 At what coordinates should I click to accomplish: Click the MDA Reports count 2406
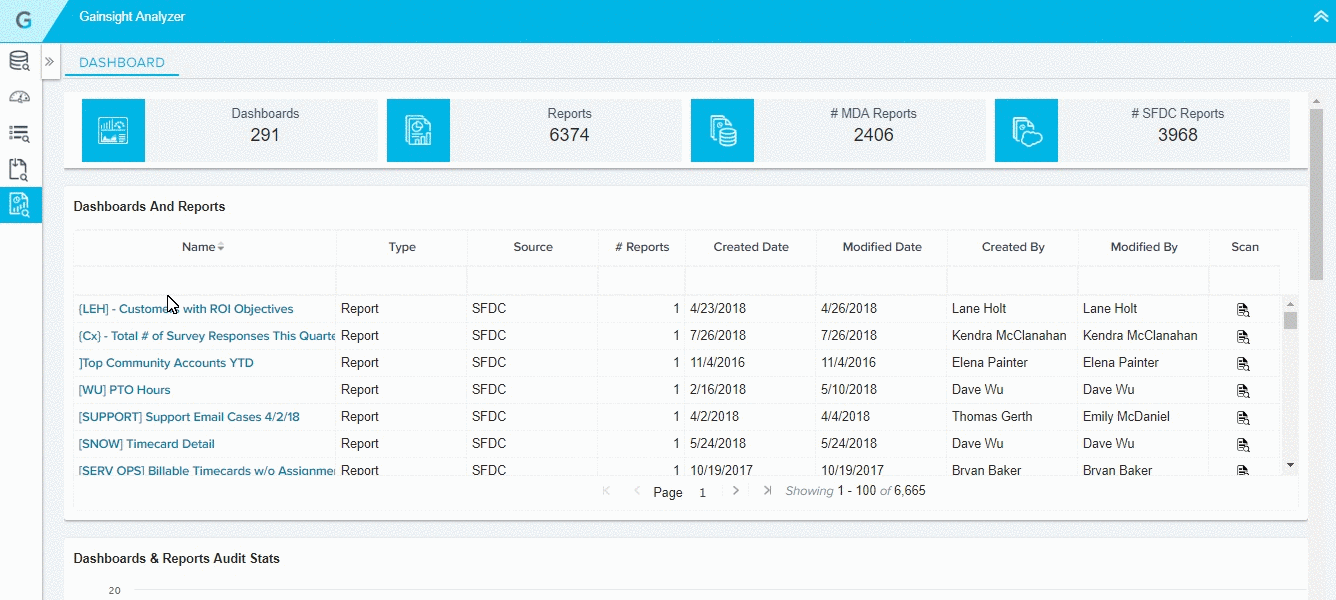tap(873, 135)
